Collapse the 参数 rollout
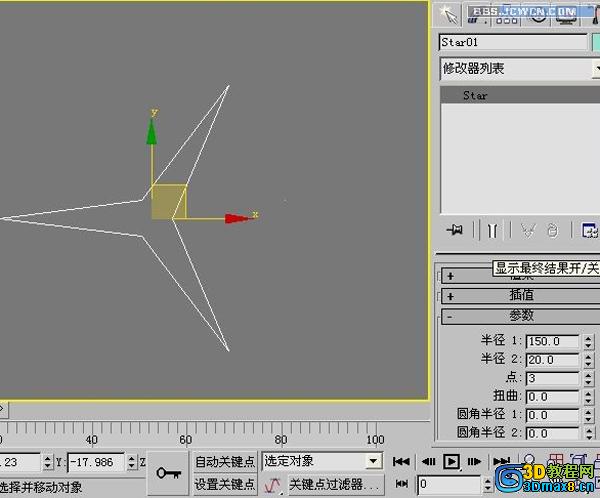 520,316
